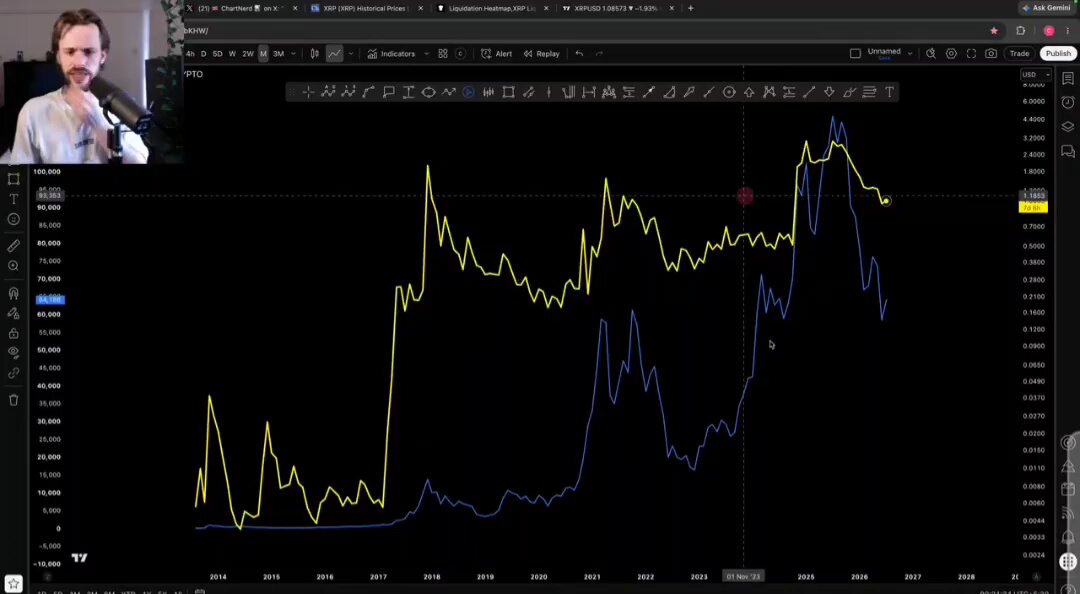1080x594 pixels.
Task: Hide all drawings with the eye icon
Action: click(13, 352)
